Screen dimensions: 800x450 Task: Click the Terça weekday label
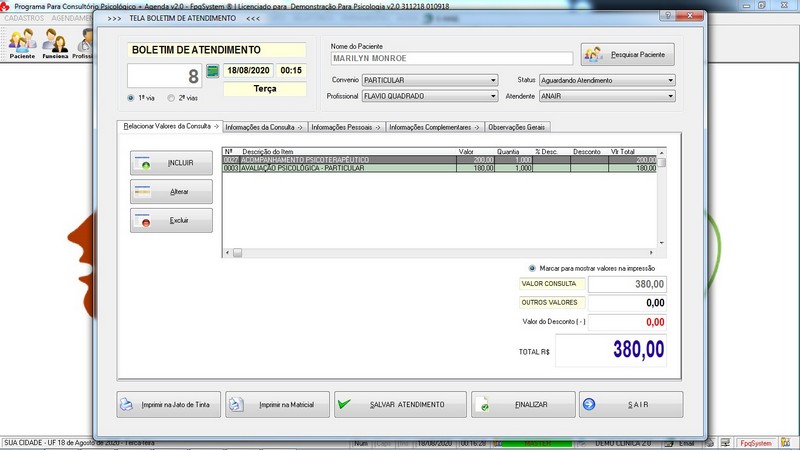pyautogui.click(x=265, y=89)
